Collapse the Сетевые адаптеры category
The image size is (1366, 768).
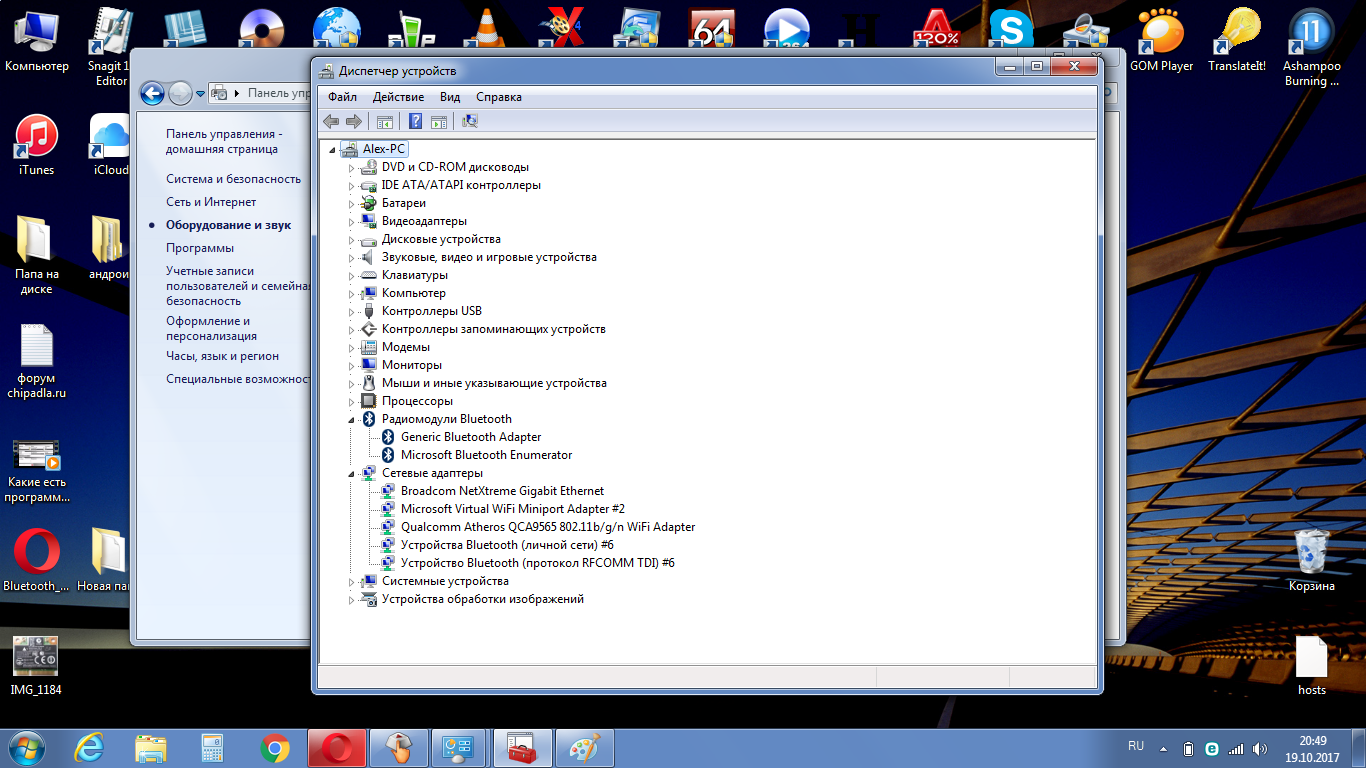tap(351, 473)
